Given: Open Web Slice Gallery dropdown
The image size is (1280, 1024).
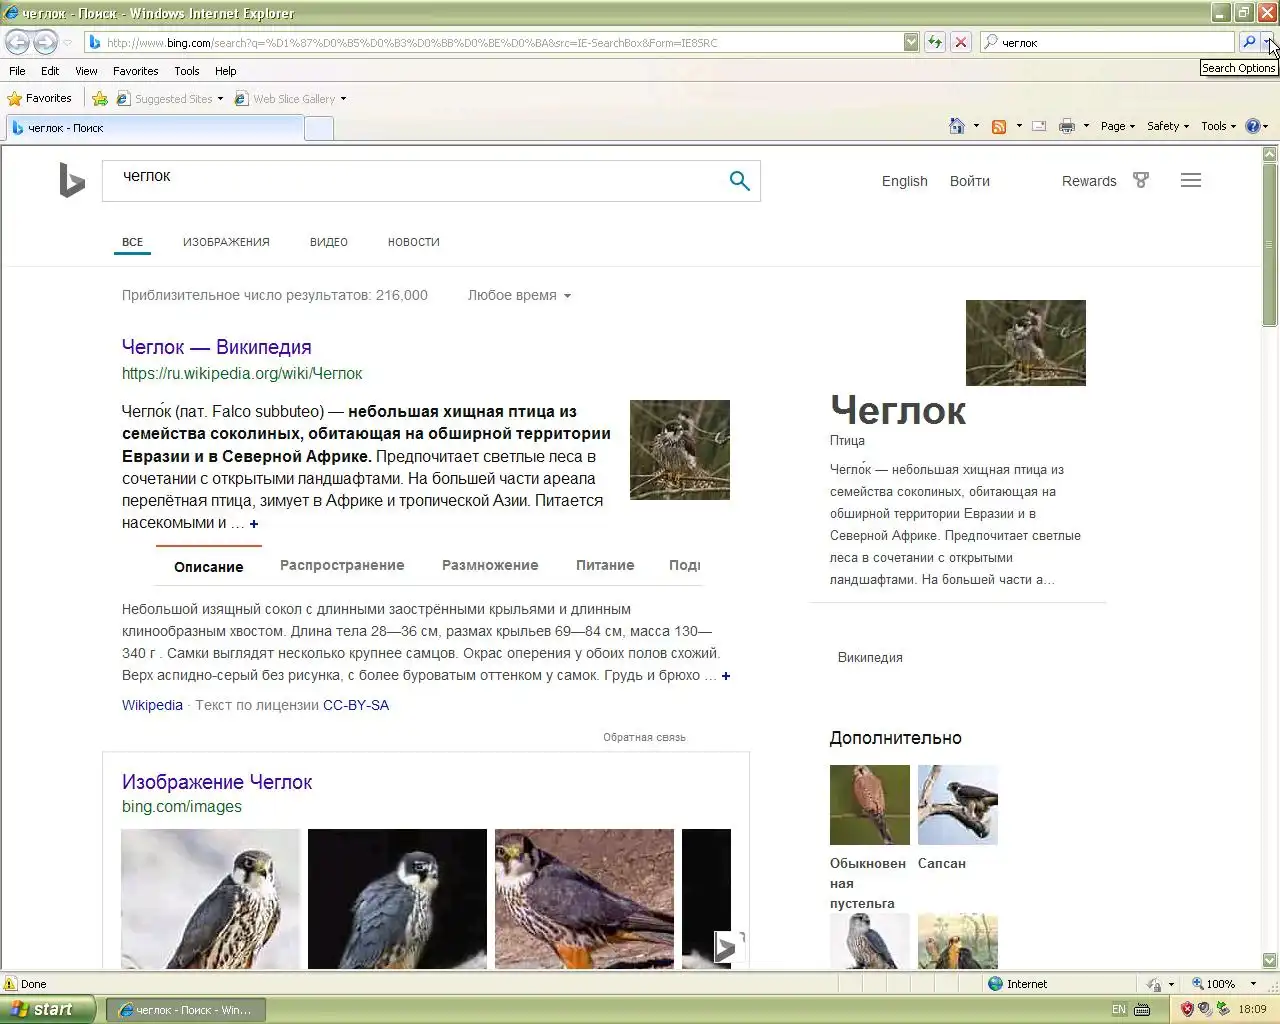Looking at the screenshot, I should click(342, 99).
